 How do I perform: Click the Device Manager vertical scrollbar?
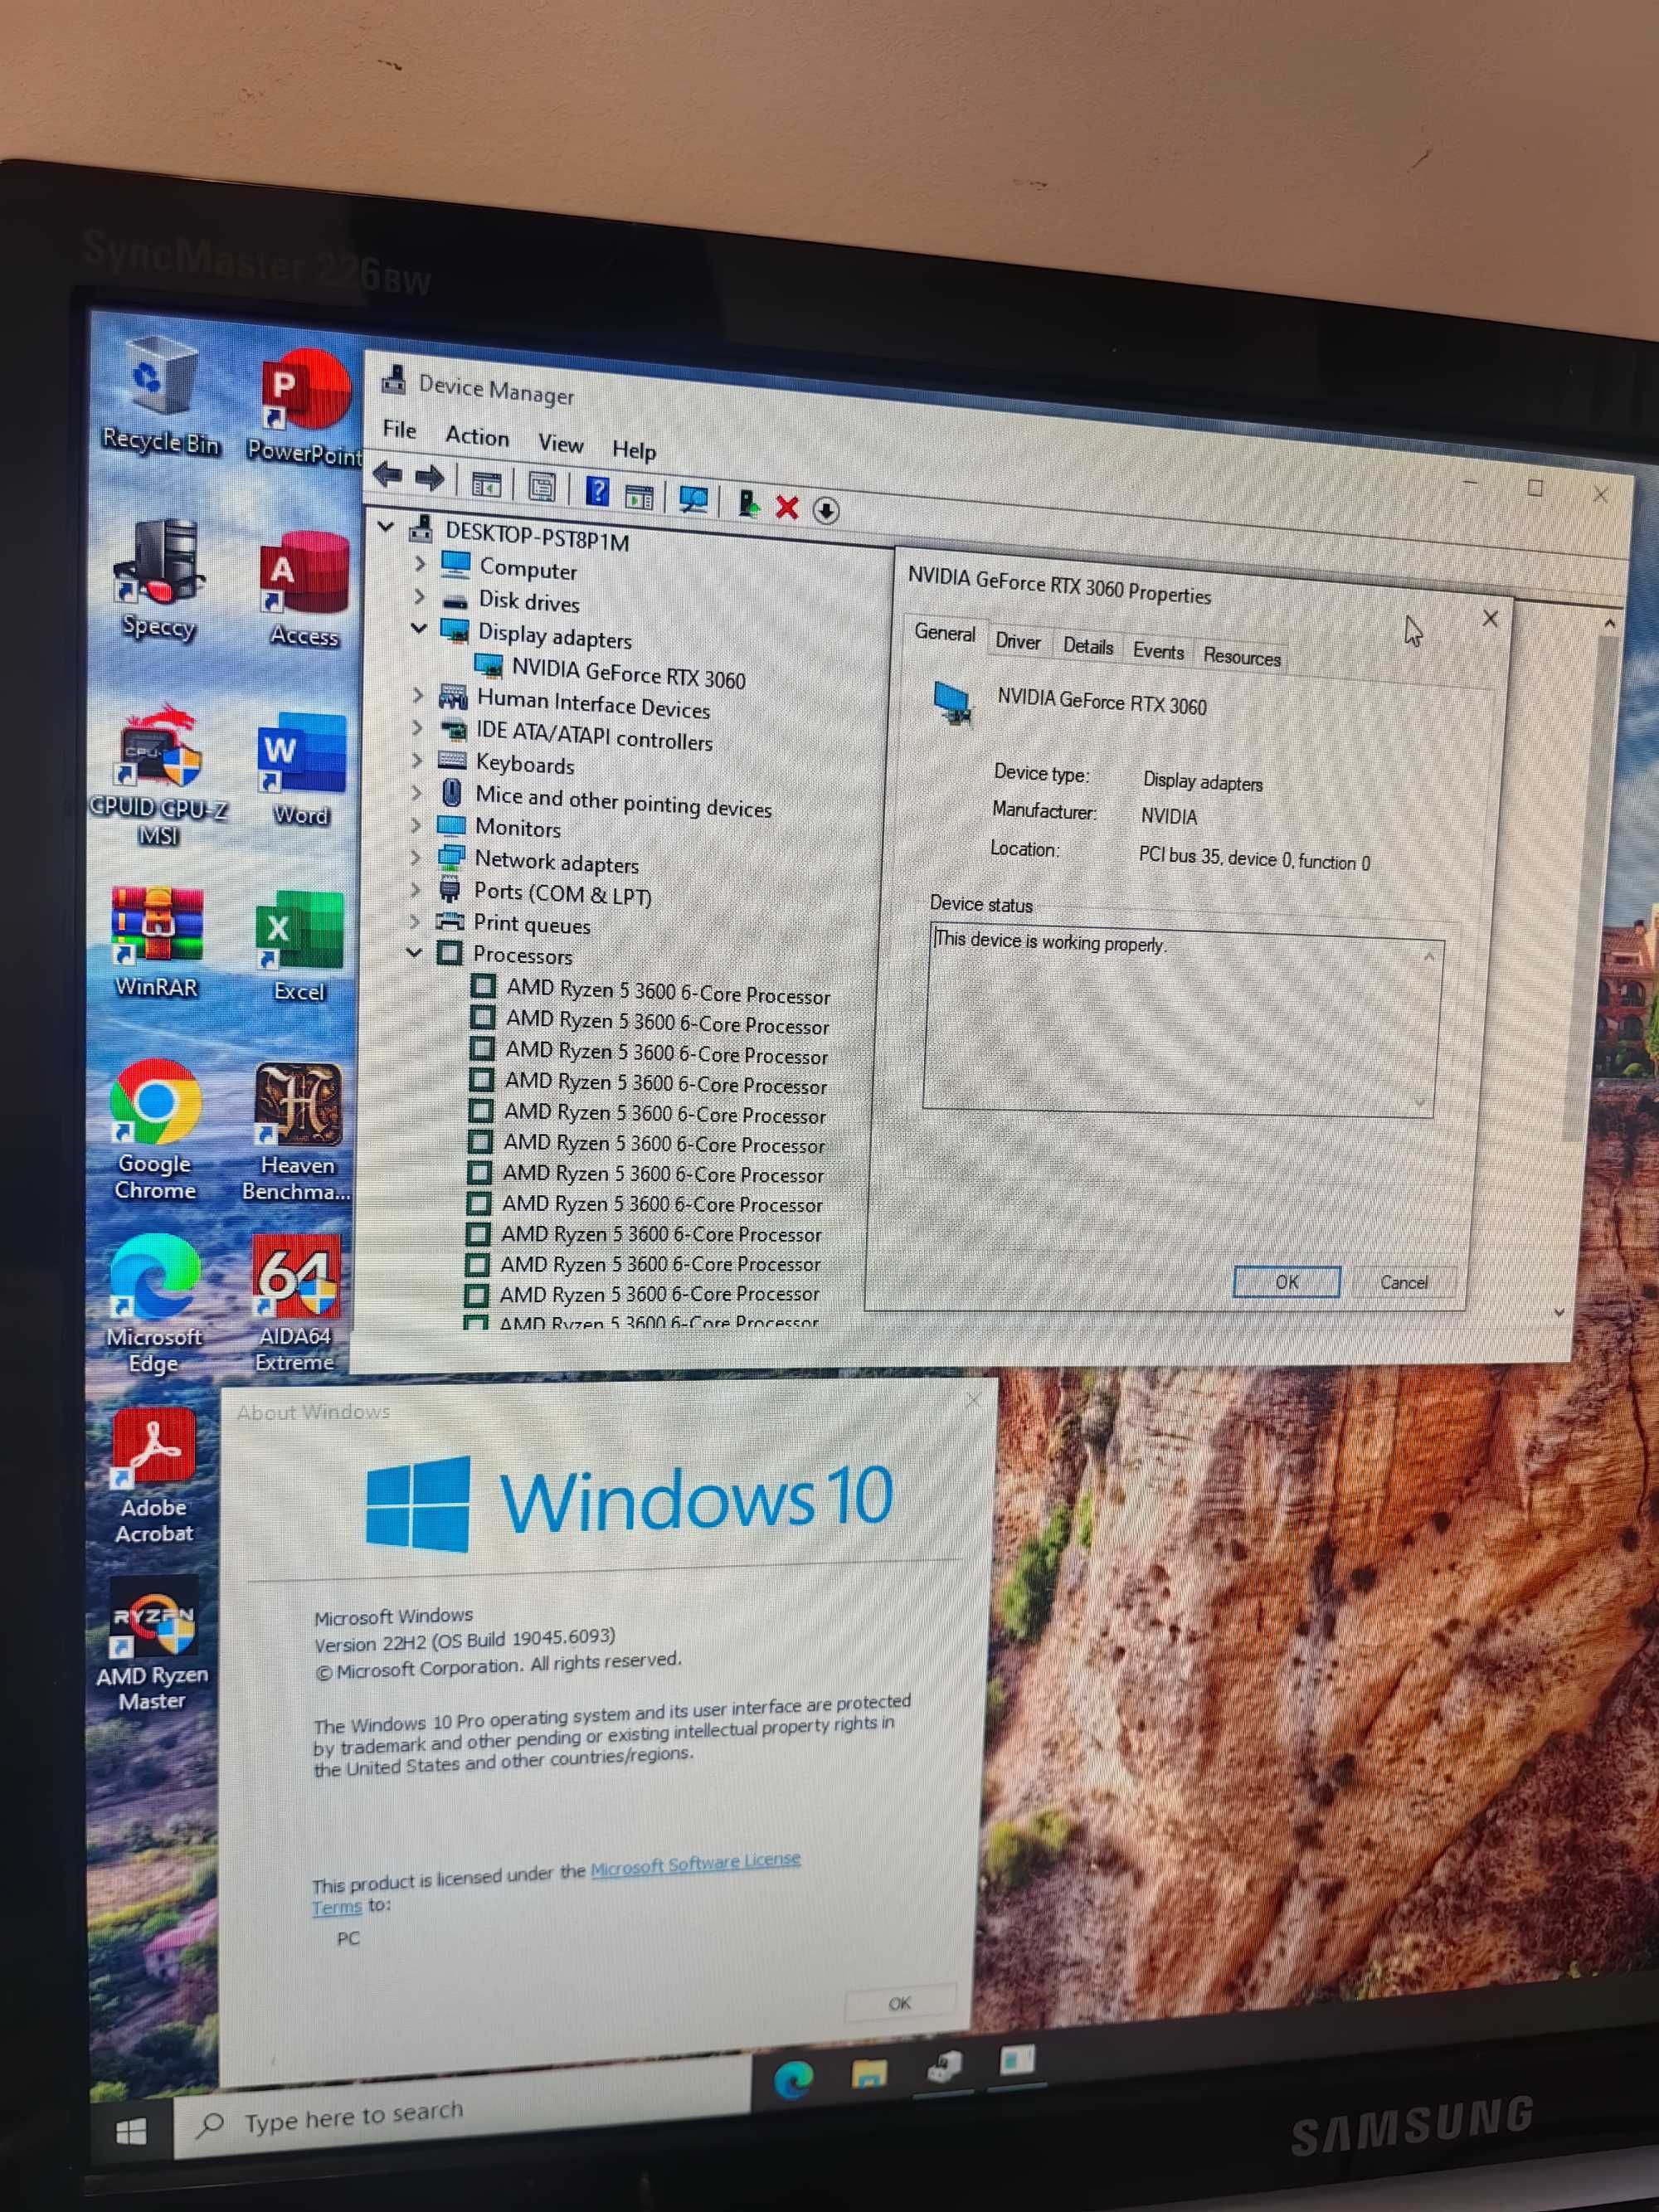[x=1593, y=968]
